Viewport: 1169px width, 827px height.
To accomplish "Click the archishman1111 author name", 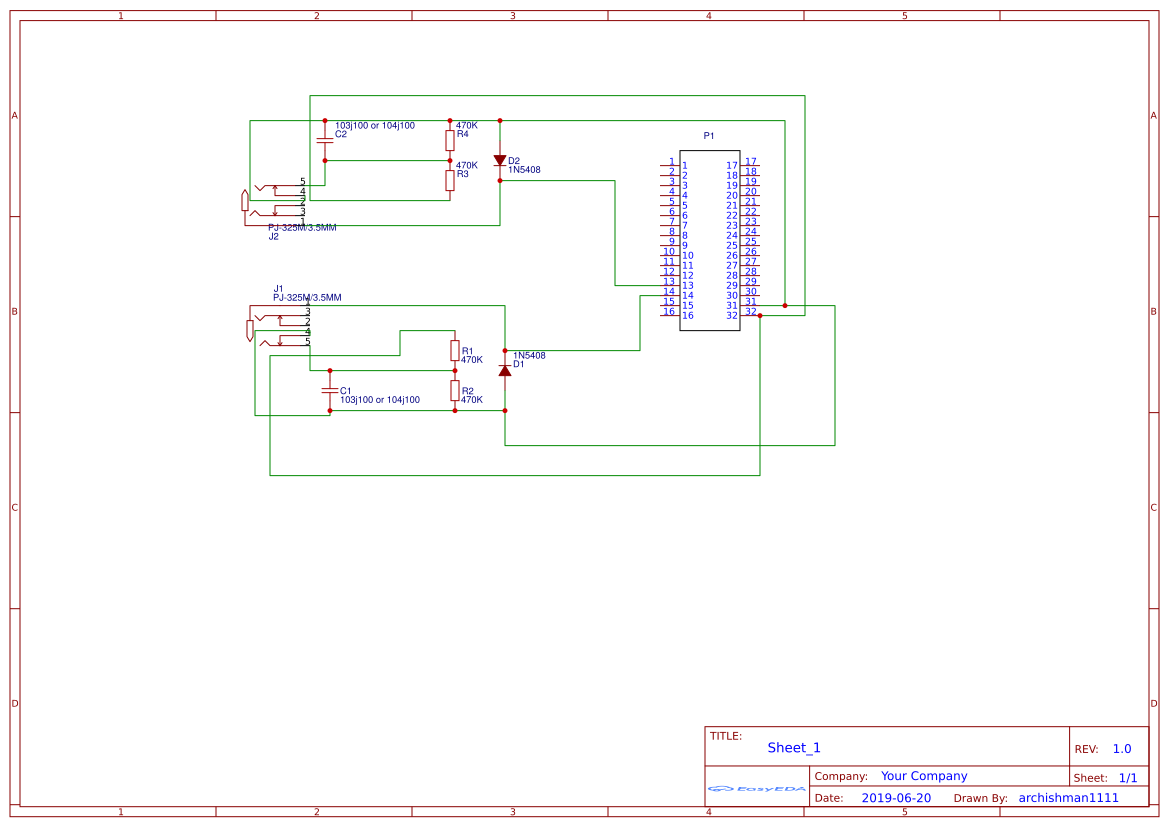I will point(1068,798).
